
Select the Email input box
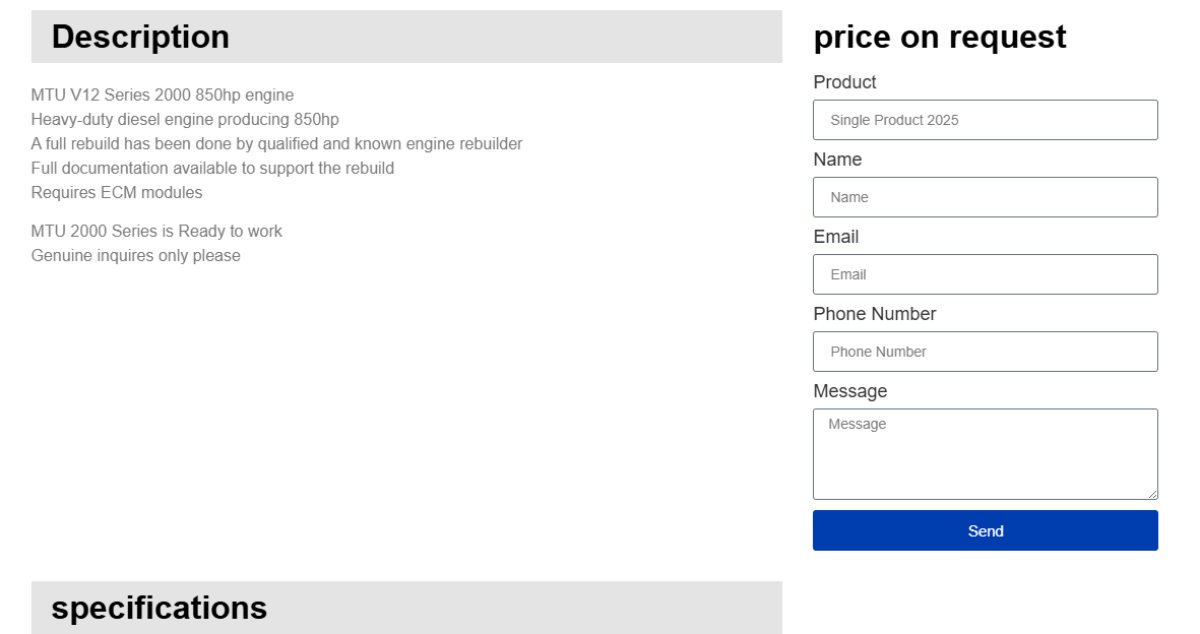(x=985, y=274)
